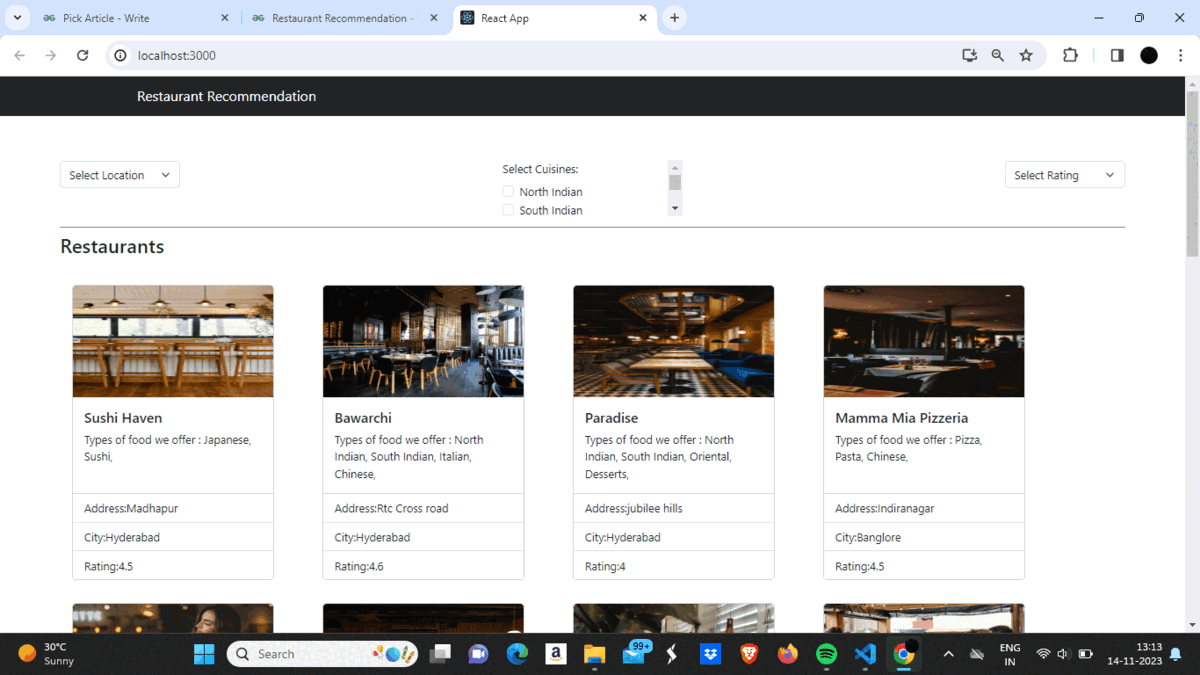Click the page vertical scrollbar thumb
Image resolution: width=1200 pixels, height=675 pixels.
point(1192,172)
